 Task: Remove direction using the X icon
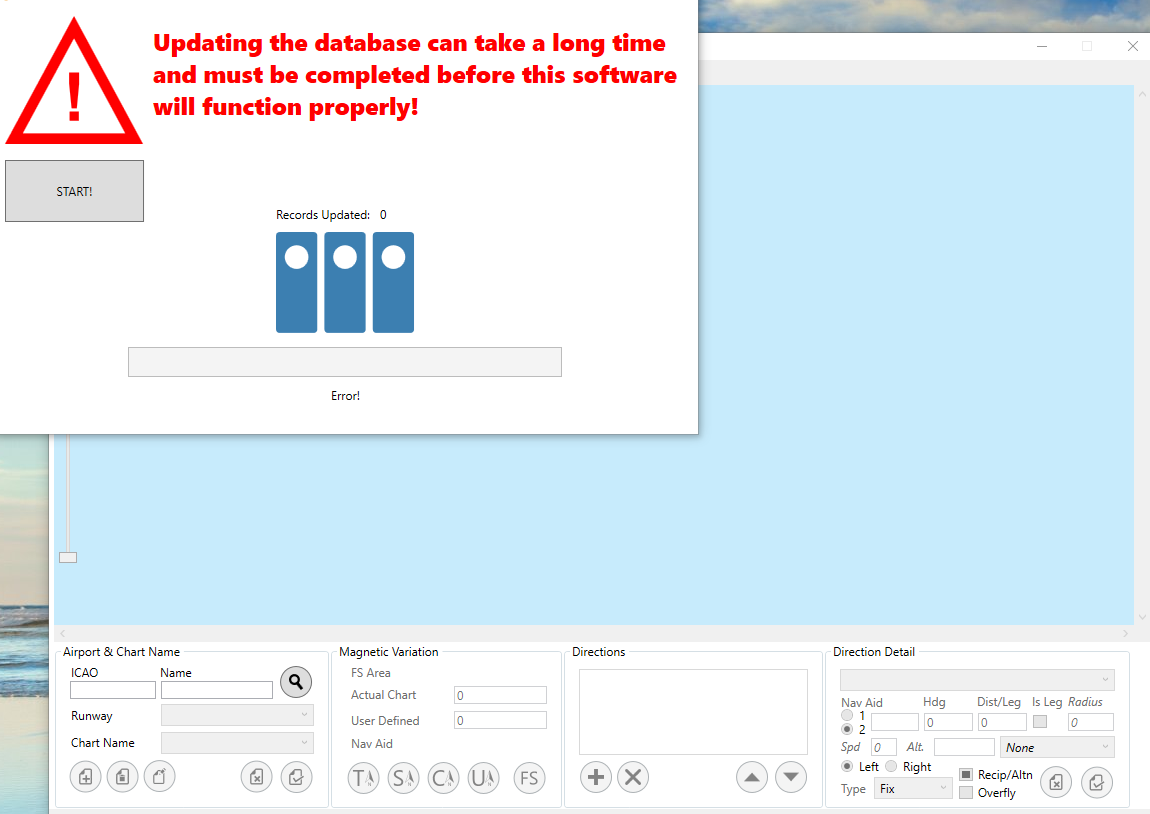632,777
